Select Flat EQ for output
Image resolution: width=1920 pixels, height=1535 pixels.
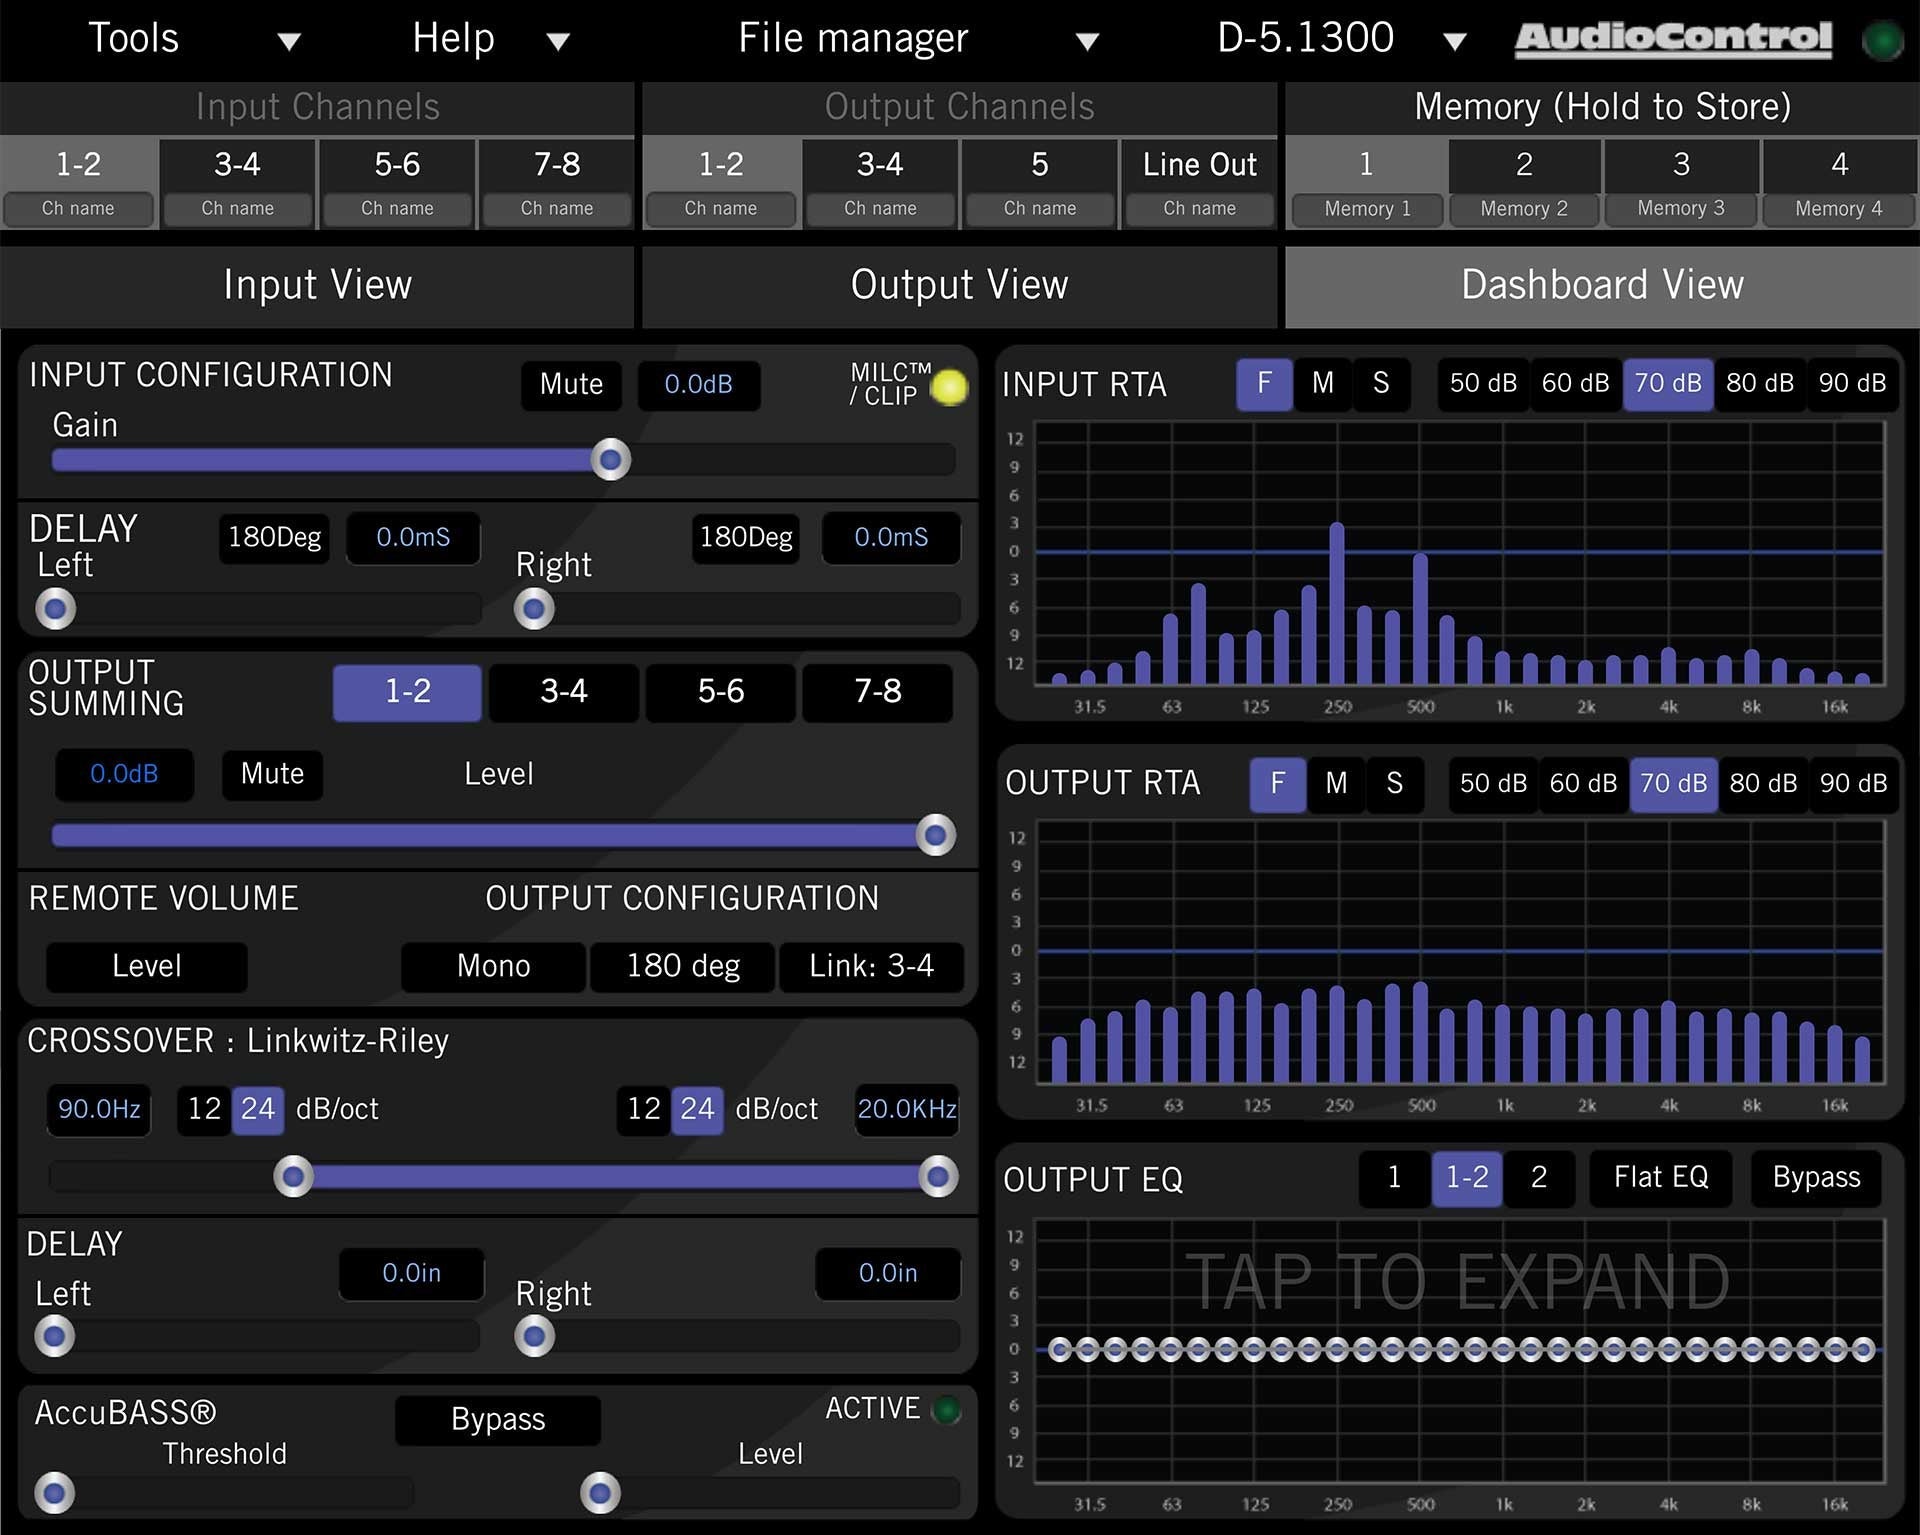point(1659,1178)
